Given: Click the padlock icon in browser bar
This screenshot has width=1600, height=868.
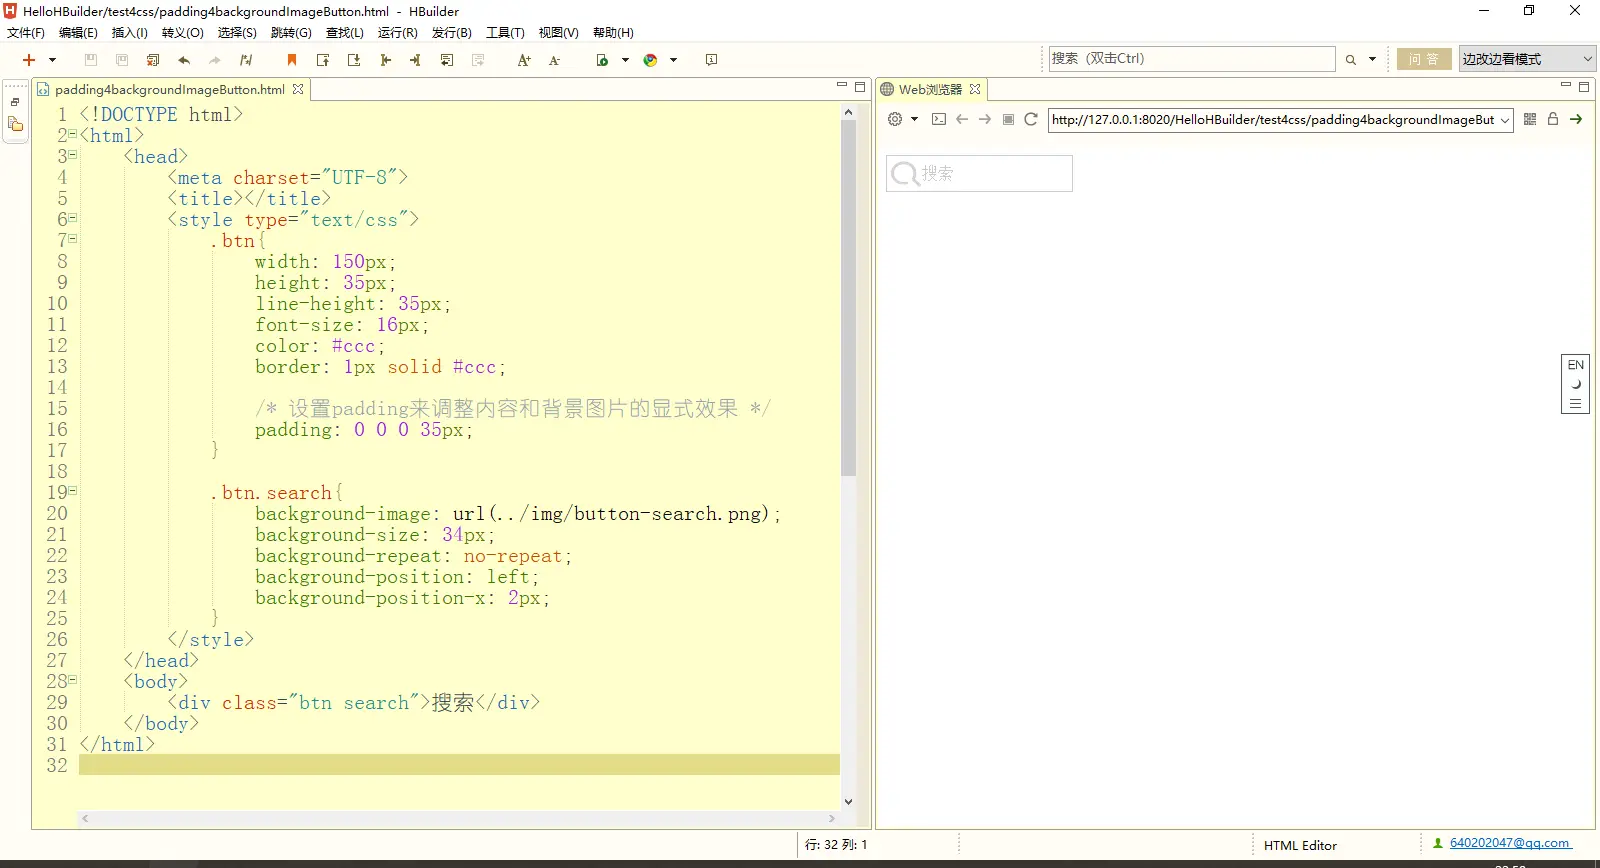Looking at the screenshot, I should click(x=1553, y=119).
